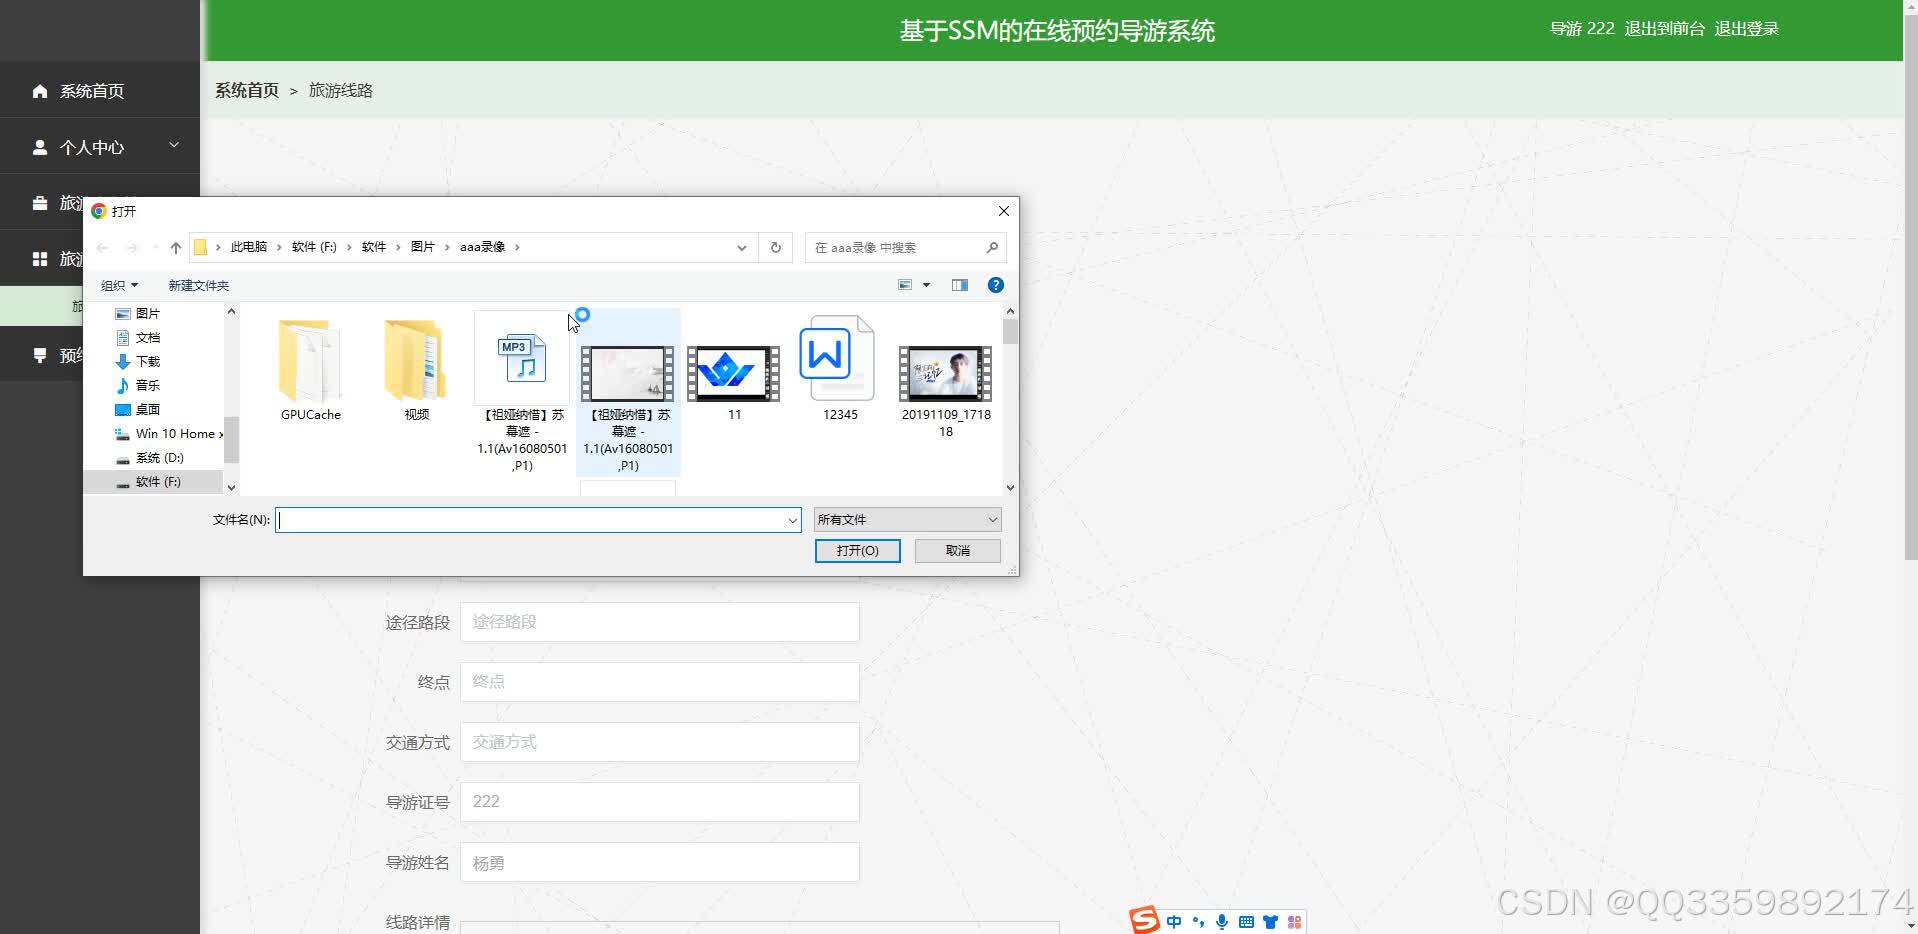This screenshot has height=934, width=1918.
Task: Click 退出到前台 in the header
Action: click(1664, 29)
